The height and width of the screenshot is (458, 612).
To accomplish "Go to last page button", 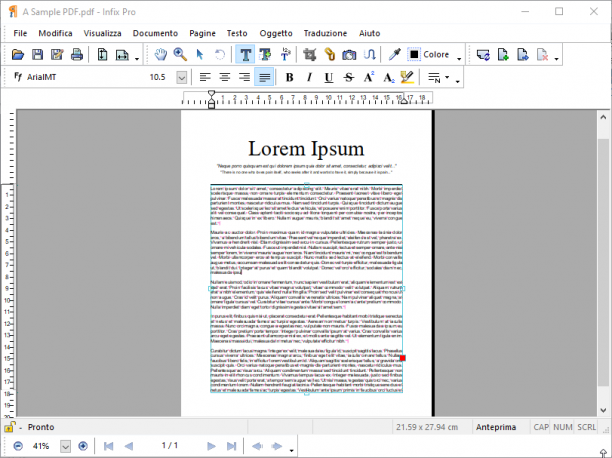I will tap(231, 446).
